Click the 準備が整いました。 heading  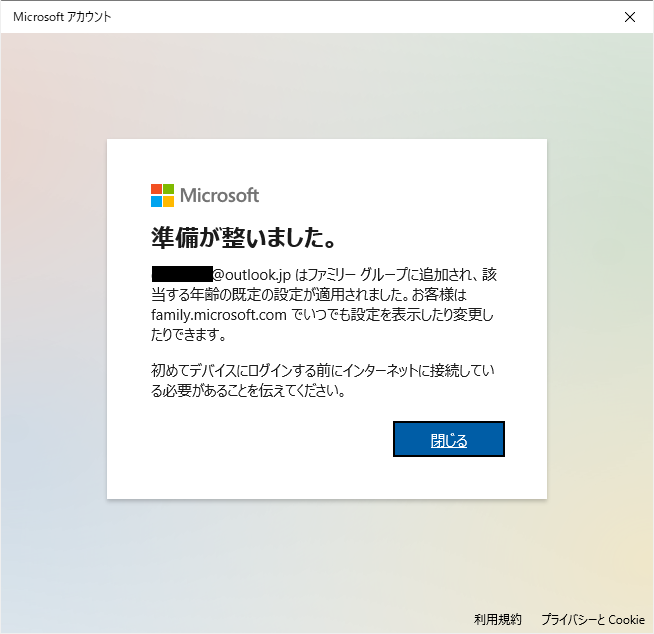click(244, 238)
